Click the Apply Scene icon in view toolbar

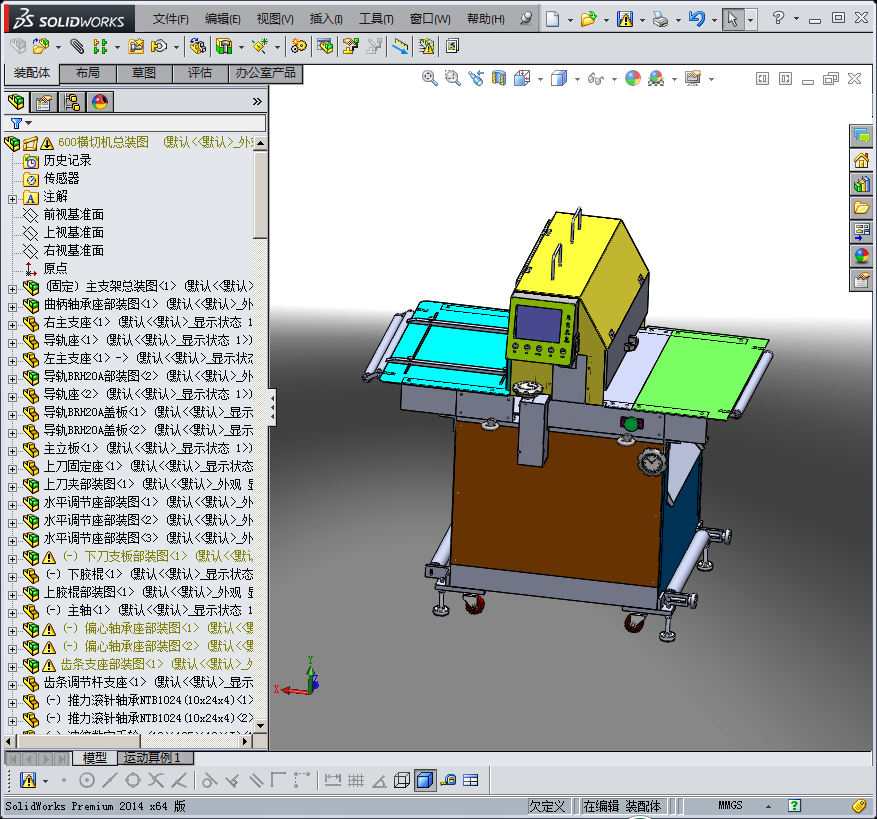(x=656, y=78)
